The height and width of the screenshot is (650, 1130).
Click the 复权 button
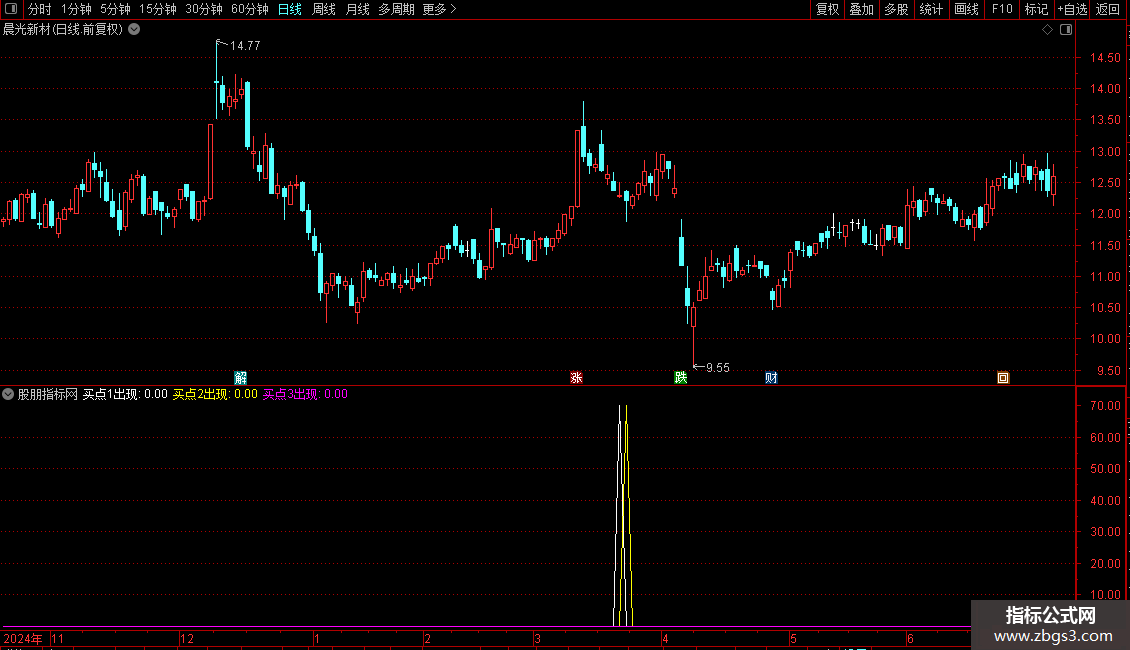tap(827, 9)
